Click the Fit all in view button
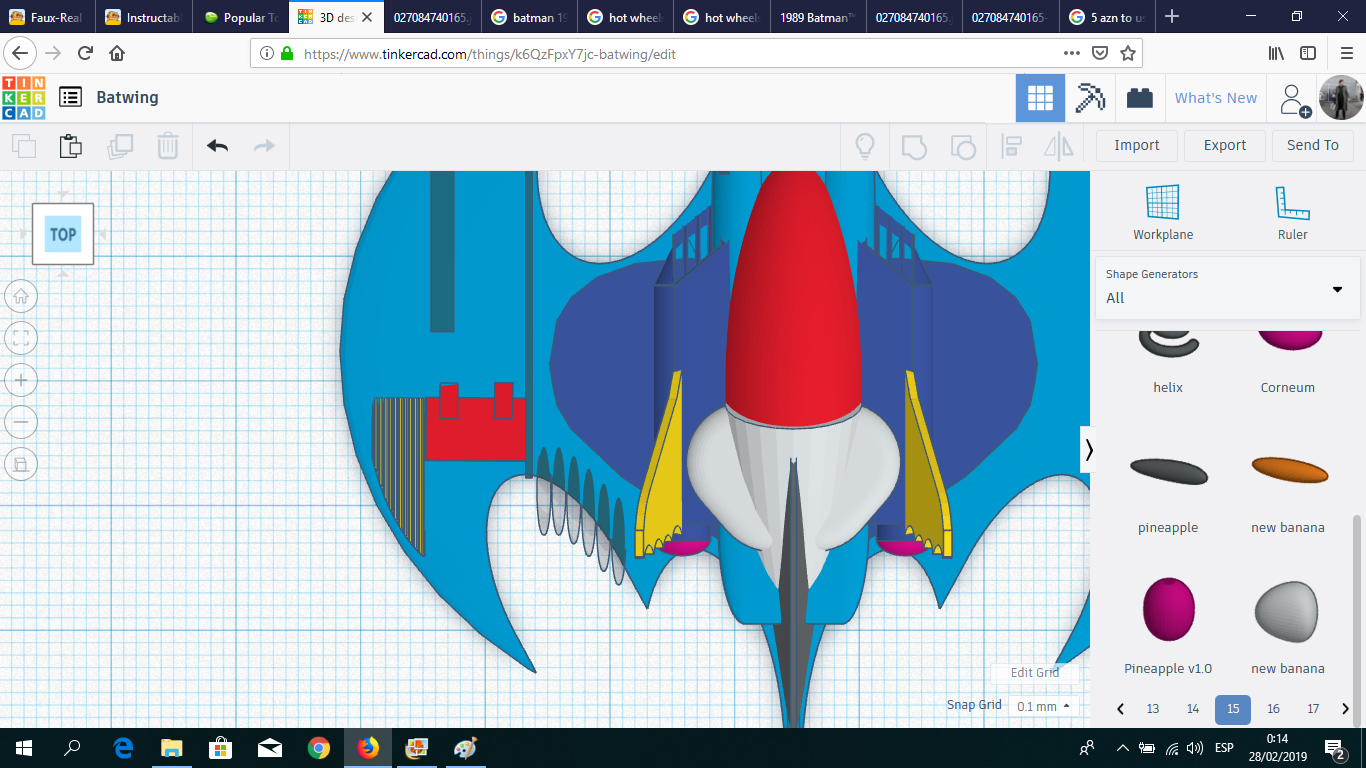The image size is (1366, 768). [21, 338]
